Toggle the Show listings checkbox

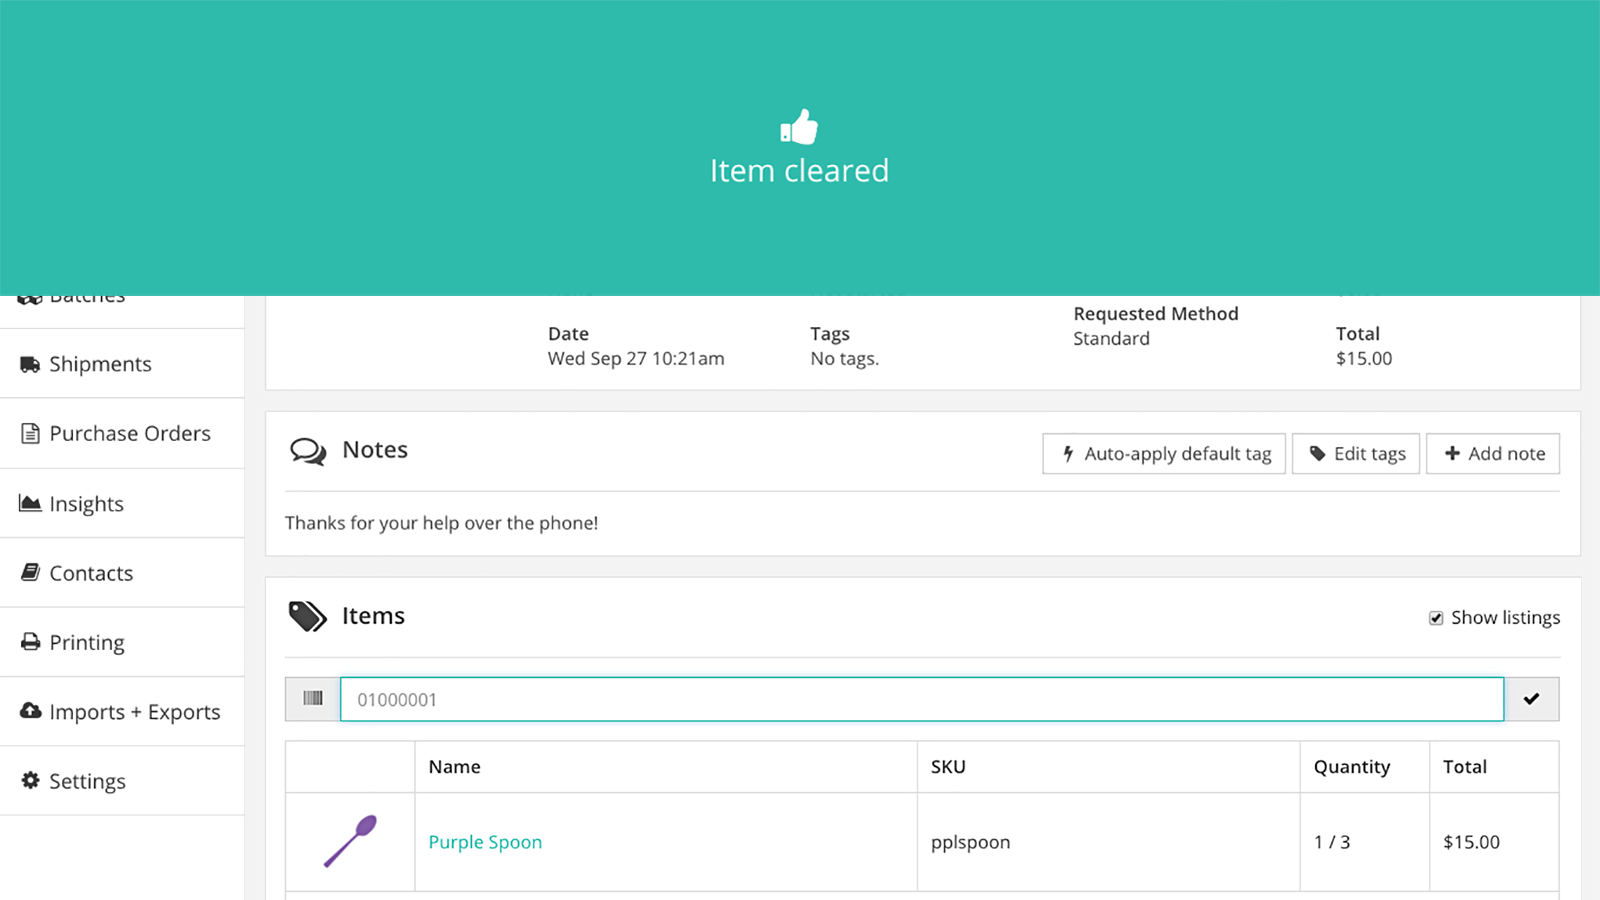(x=1436, y=618)
